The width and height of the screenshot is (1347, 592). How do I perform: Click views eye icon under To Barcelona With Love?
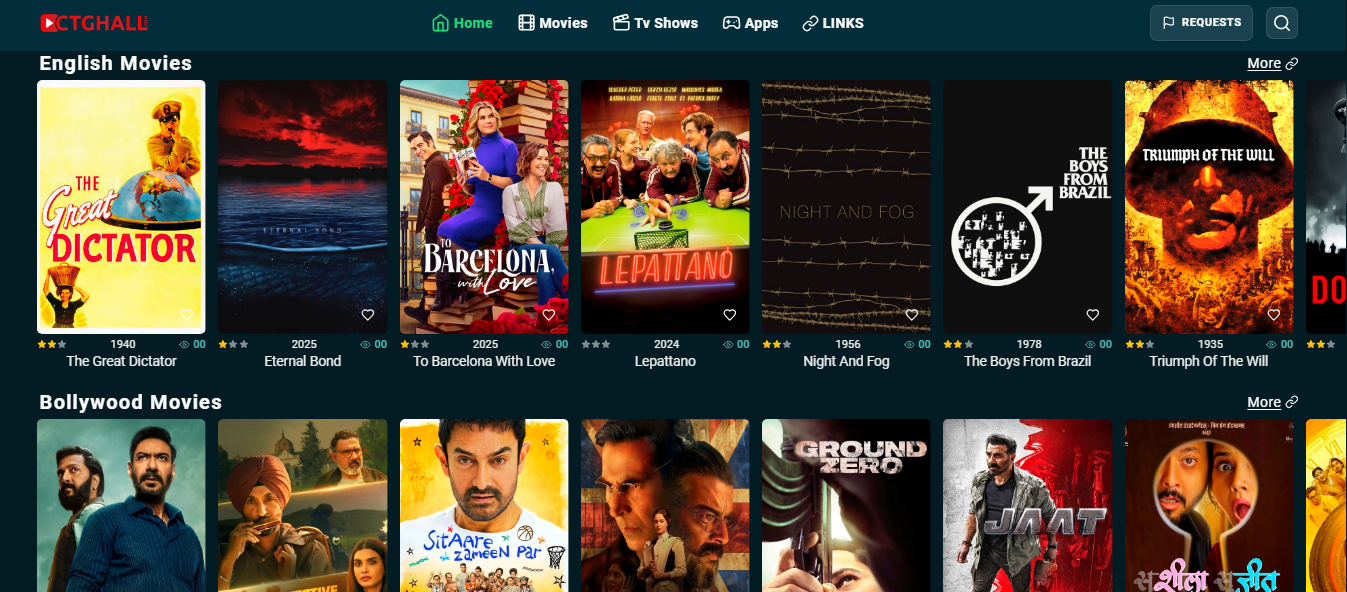546,344
